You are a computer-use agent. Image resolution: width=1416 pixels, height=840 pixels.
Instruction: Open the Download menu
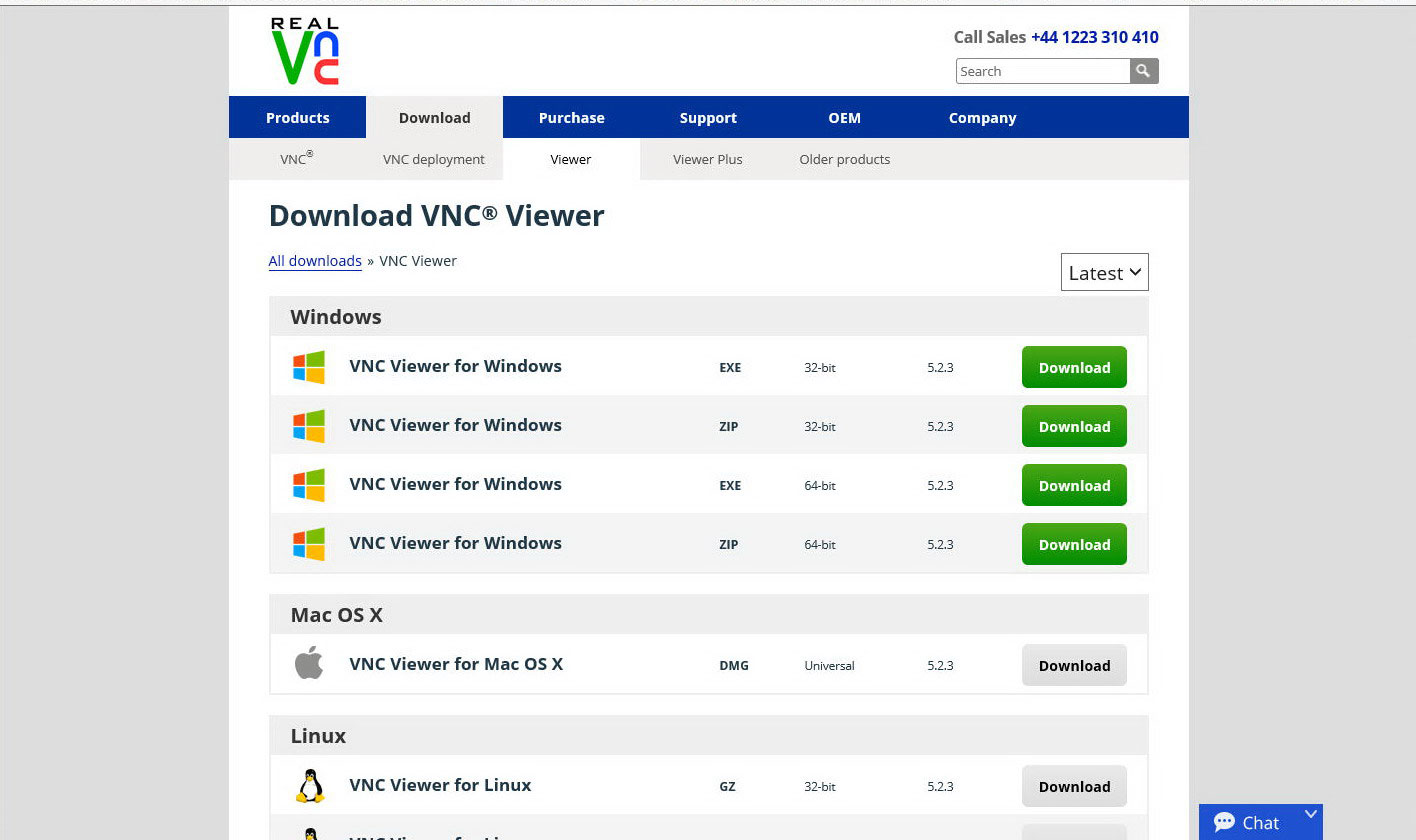(x=434, y=117)
